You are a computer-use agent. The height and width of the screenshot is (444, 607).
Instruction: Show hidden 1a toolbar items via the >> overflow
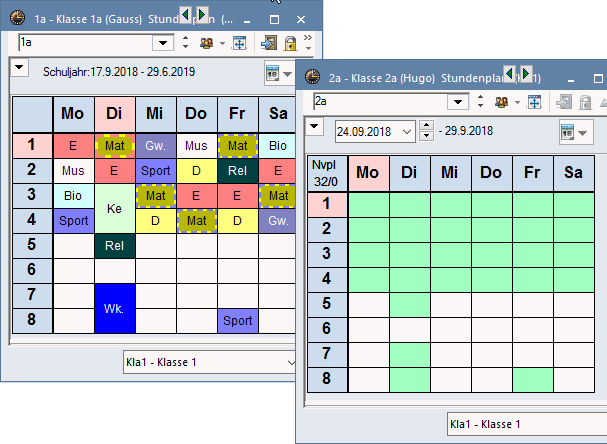(x=308, y=42)
